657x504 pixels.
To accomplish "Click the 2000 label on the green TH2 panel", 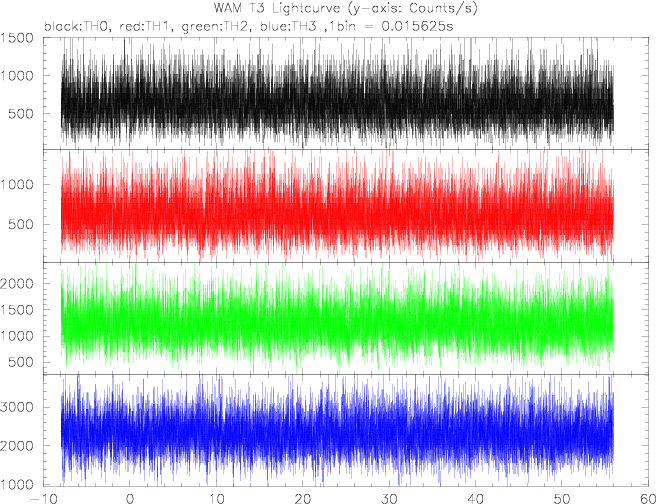I will point(17,284).
